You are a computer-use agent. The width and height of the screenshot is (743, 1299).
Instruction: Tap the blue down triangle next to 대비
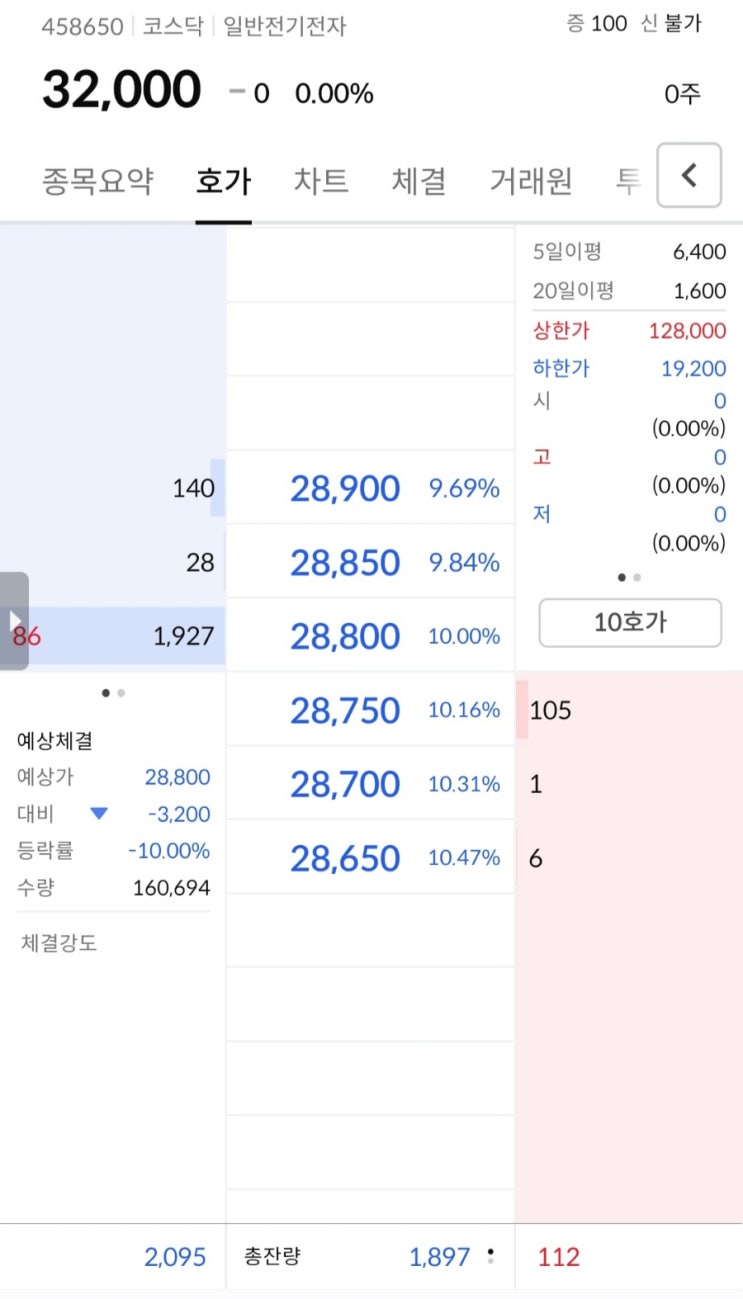tap(99, 814)
